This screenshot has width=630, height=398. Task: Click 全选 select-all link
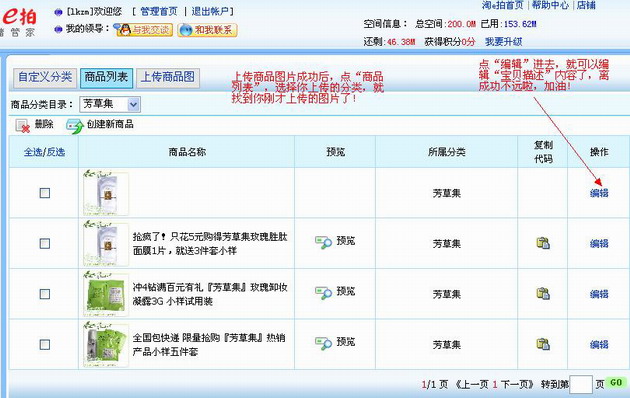point(33,152)
